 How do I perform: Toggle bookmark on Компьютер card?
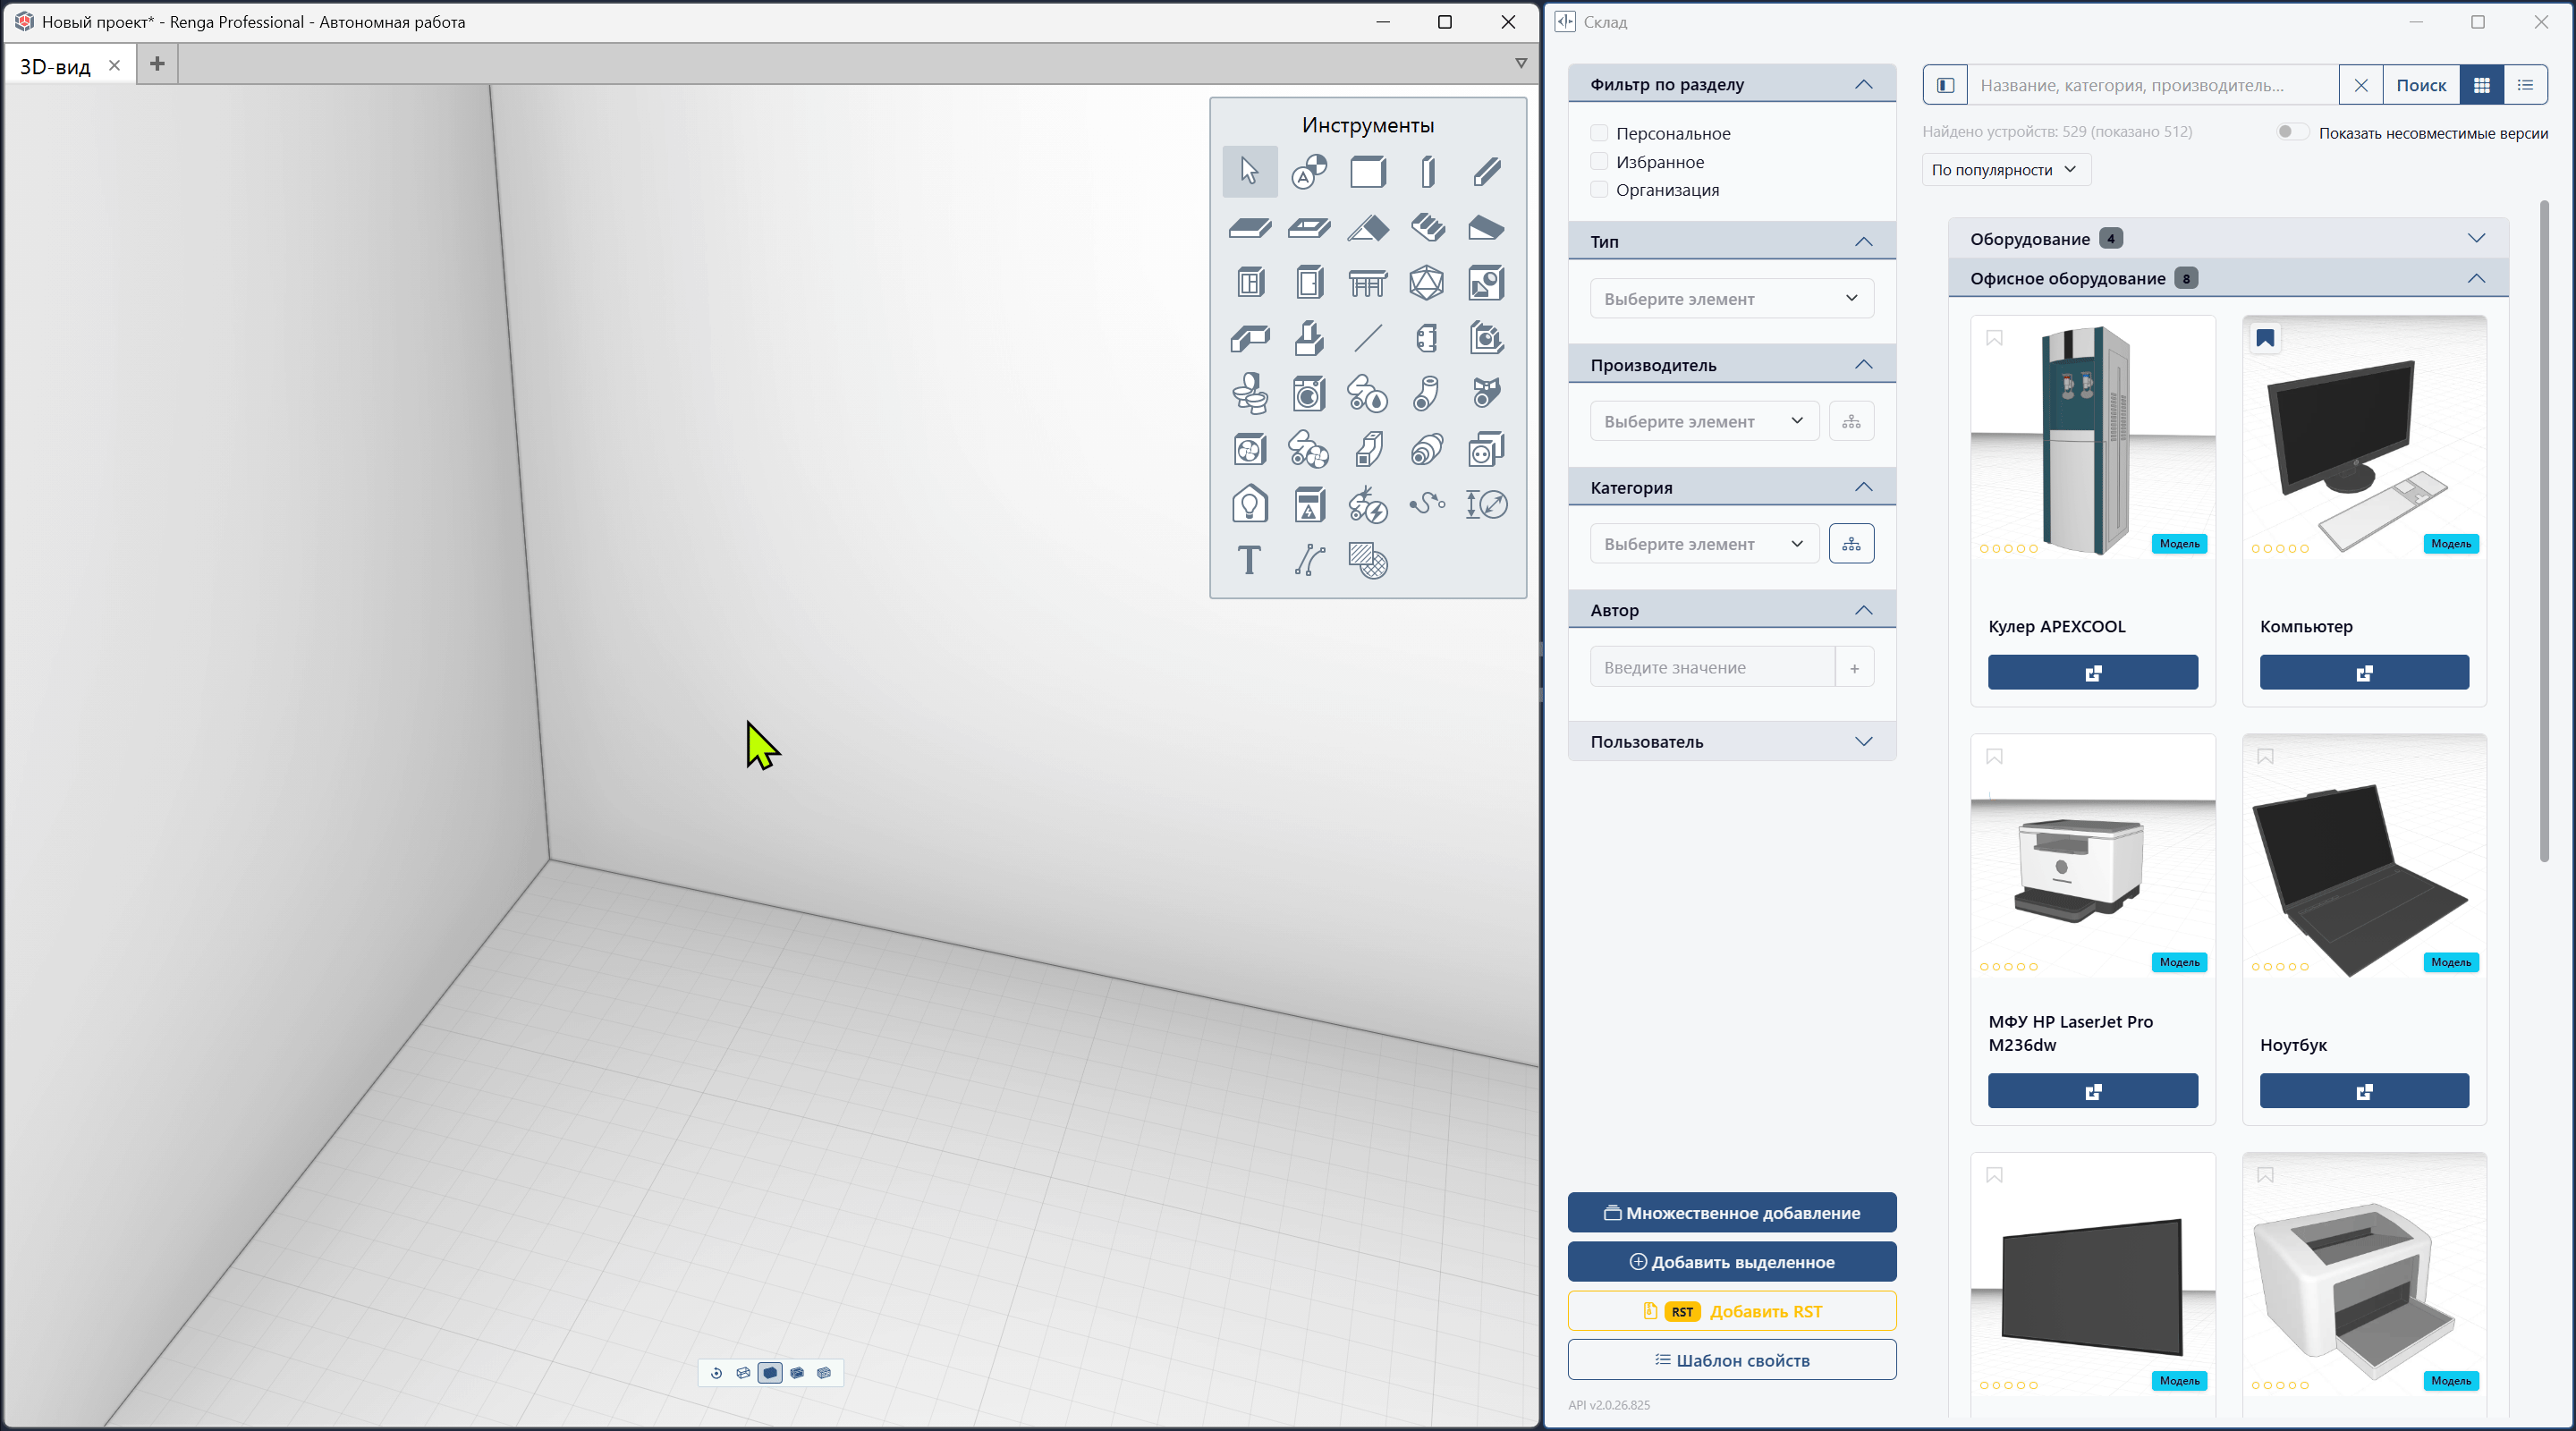coord(2265,338)
